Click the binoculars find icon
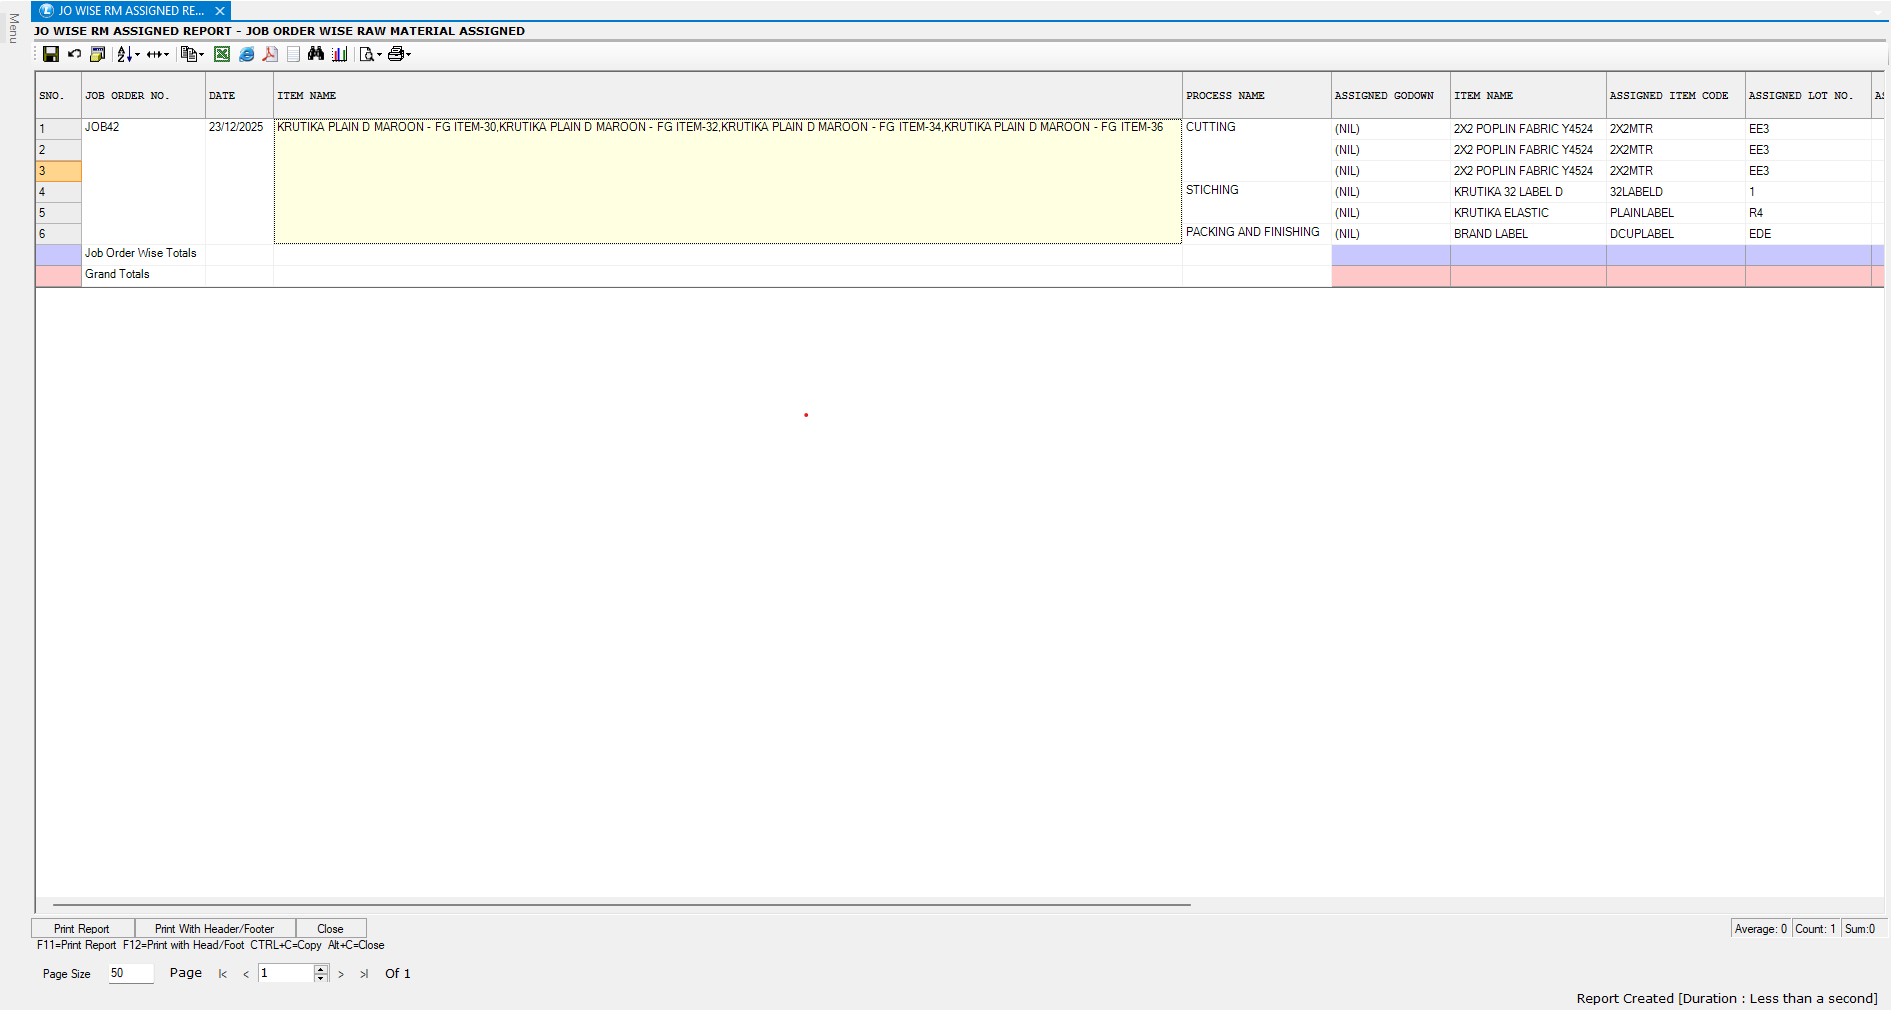 coord(316,54)
